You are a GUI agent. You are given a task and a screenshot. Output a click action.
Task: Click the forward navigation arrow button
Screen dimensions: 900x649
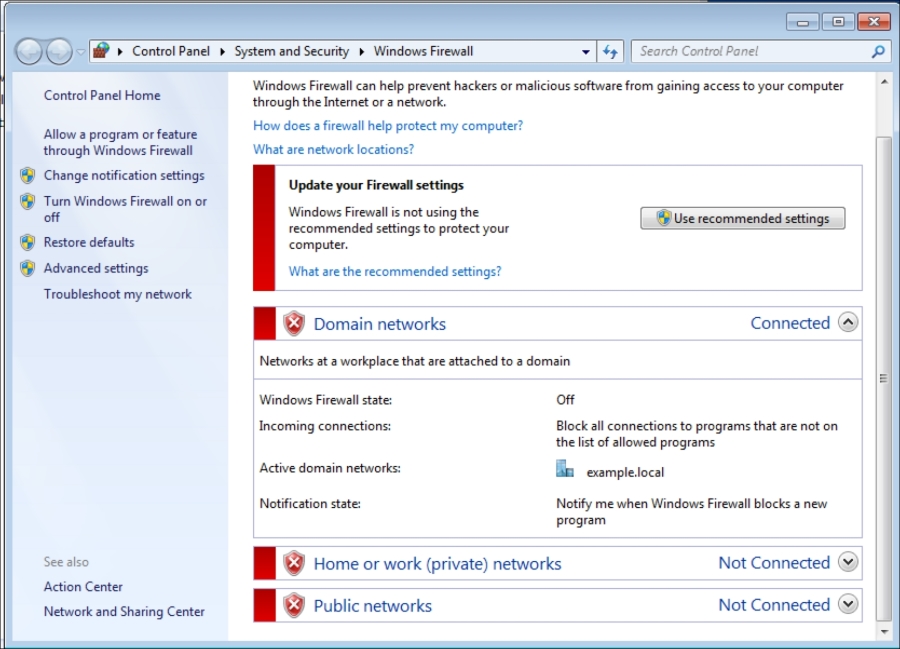[x=59, y=51]
